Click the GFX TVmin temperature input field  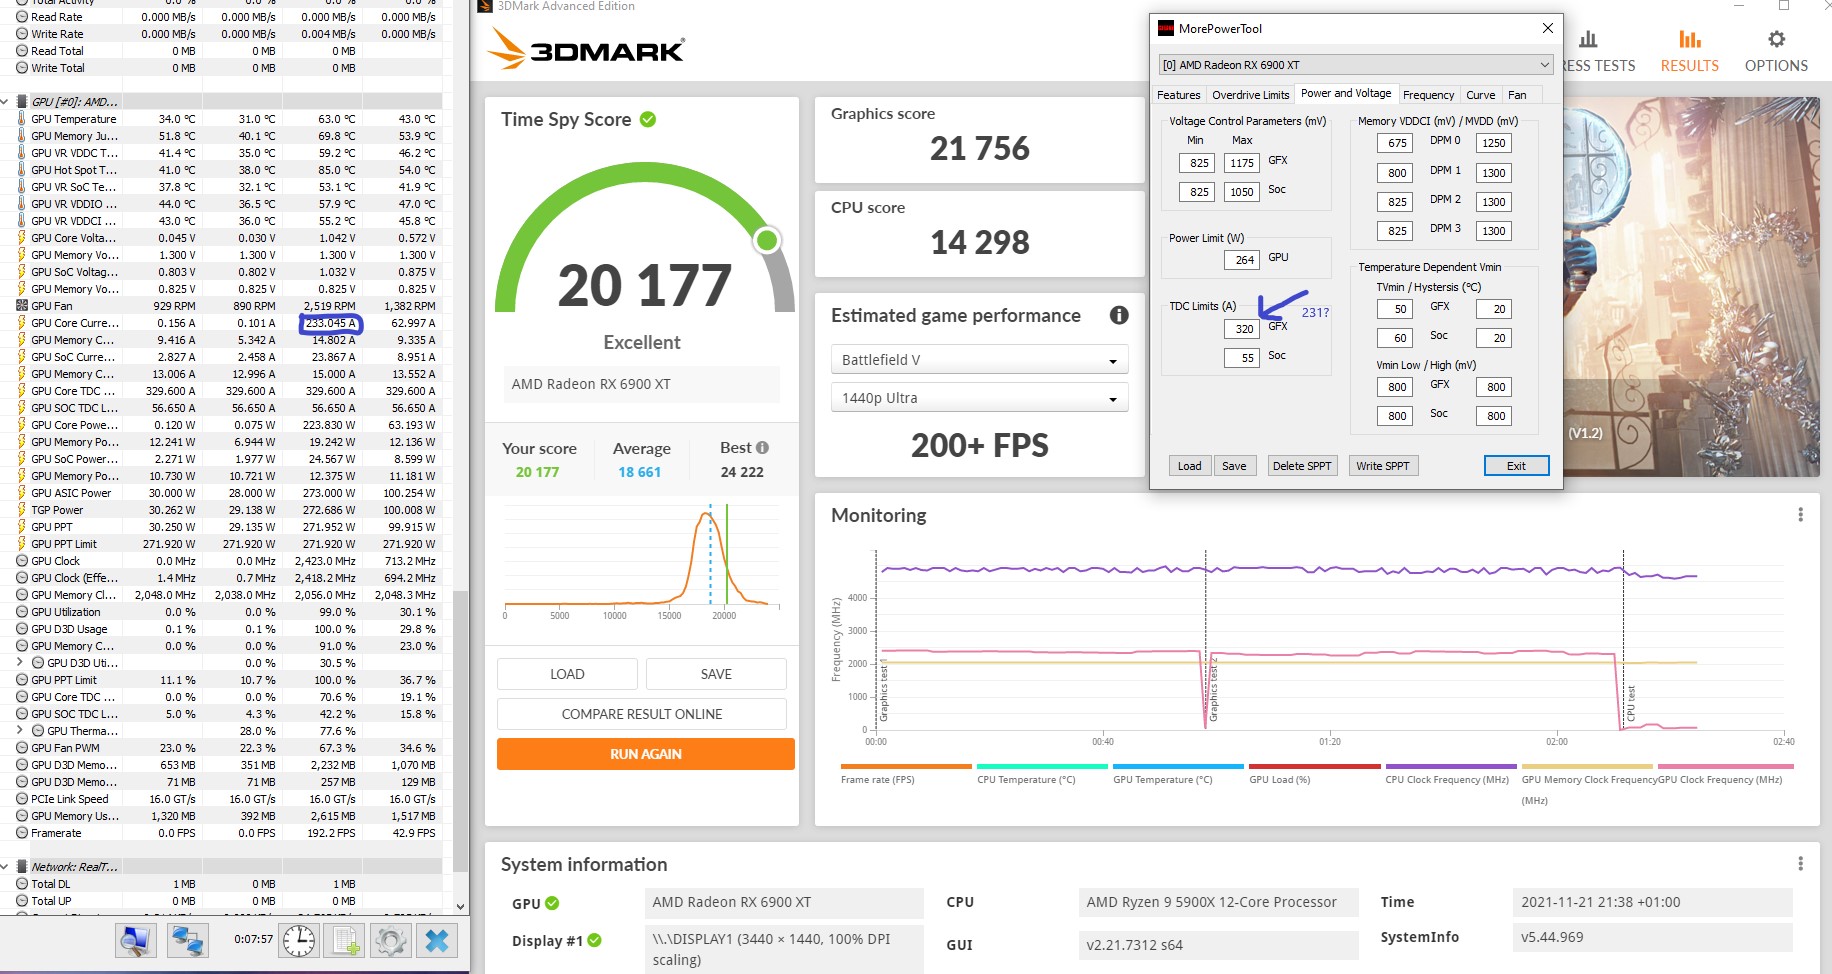tap(1395, 309)
